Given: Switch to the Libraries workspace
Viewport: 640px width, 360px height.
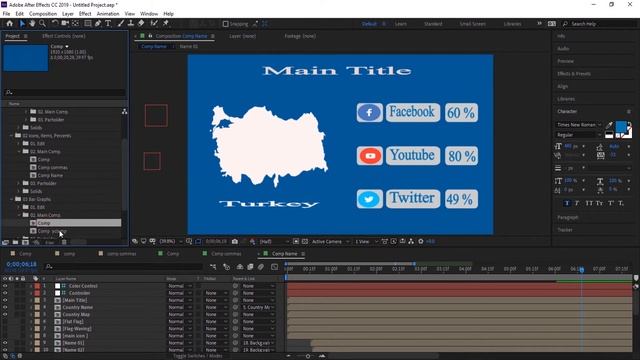Looking at the screenshot, I should [512, 24].
